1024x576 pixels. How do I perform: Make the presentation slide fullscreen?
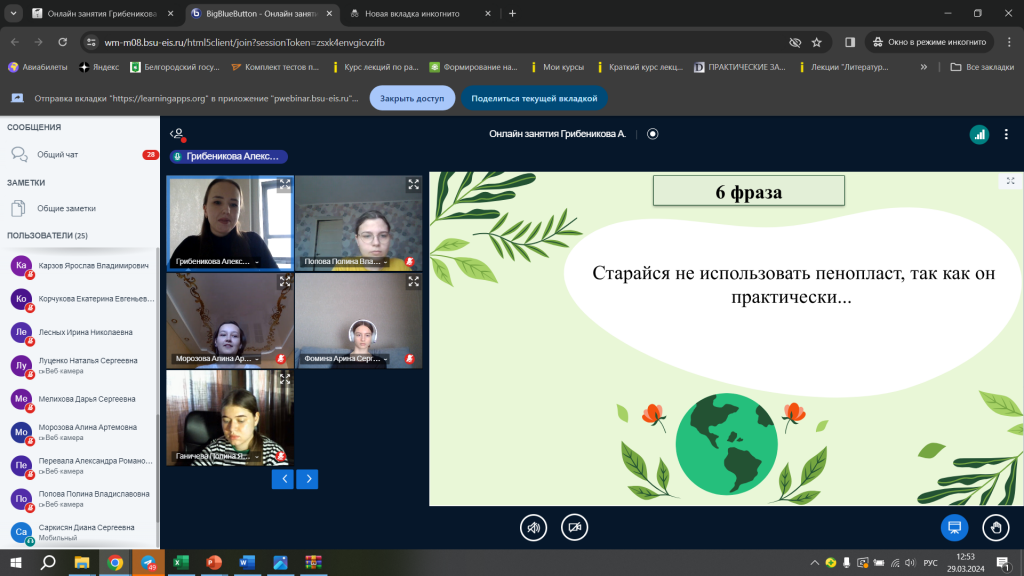pos(1010,181)
